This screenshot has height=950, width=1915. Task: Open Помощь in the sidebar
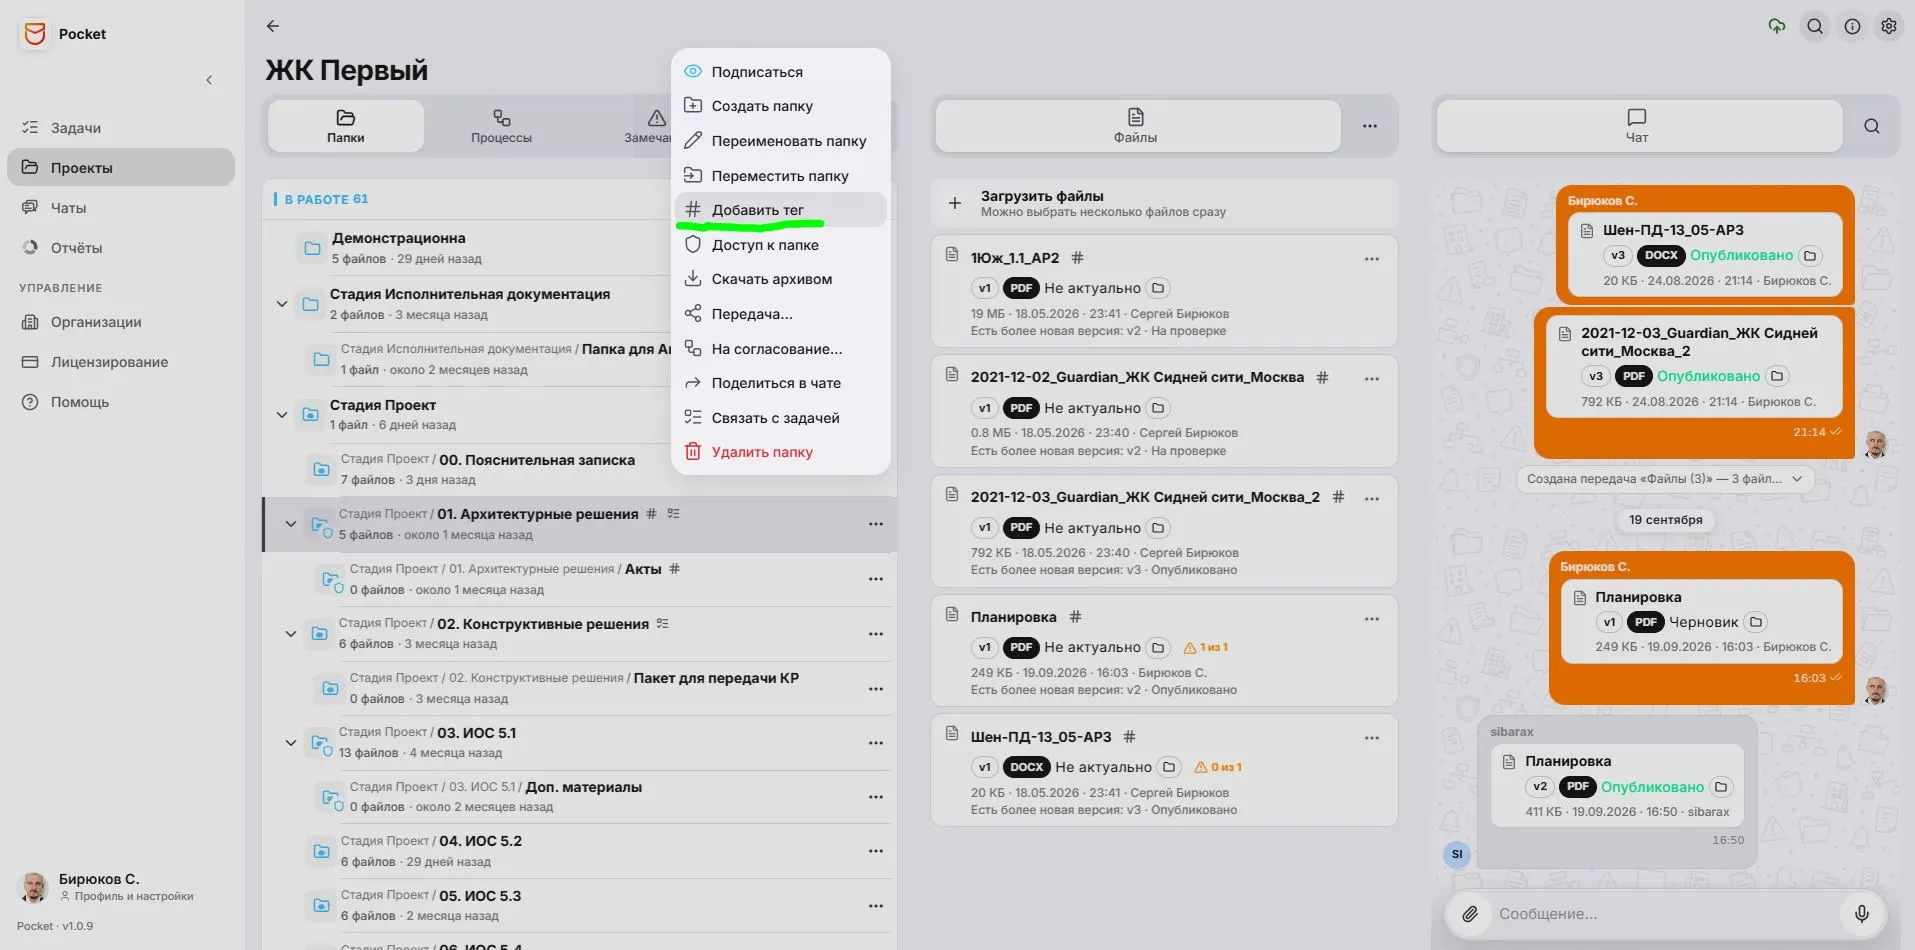(x=121, y=402)
